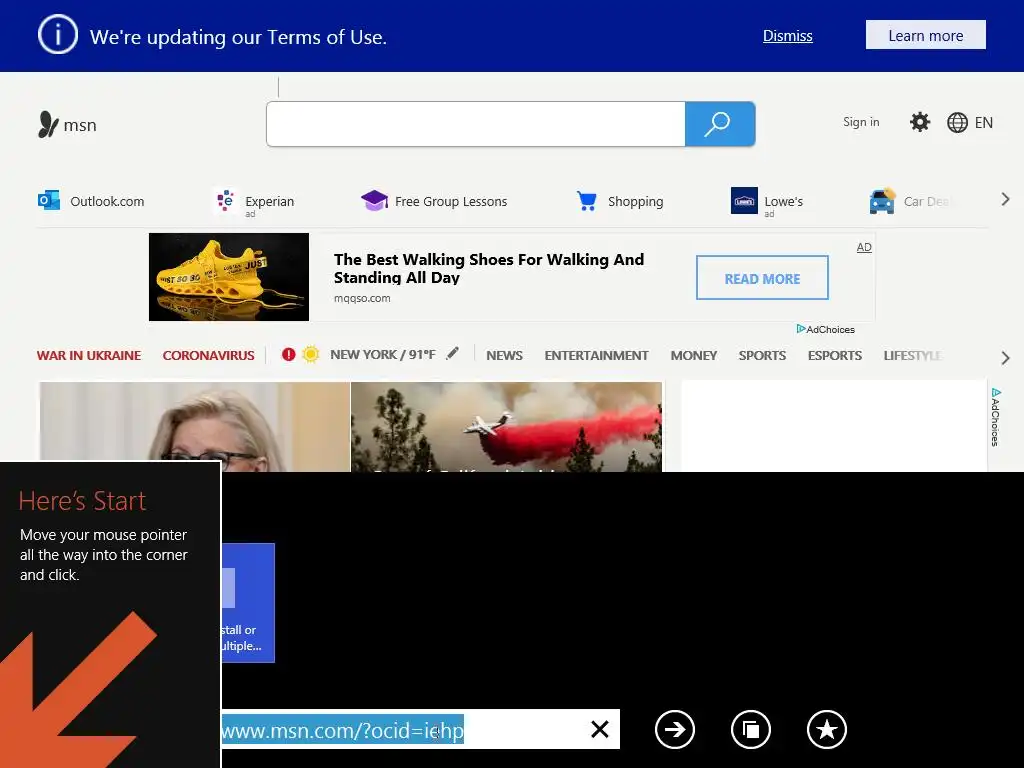Open the NEWS tab
Image resolution: width=1024 pixels, height=768 pixels.
504,355
